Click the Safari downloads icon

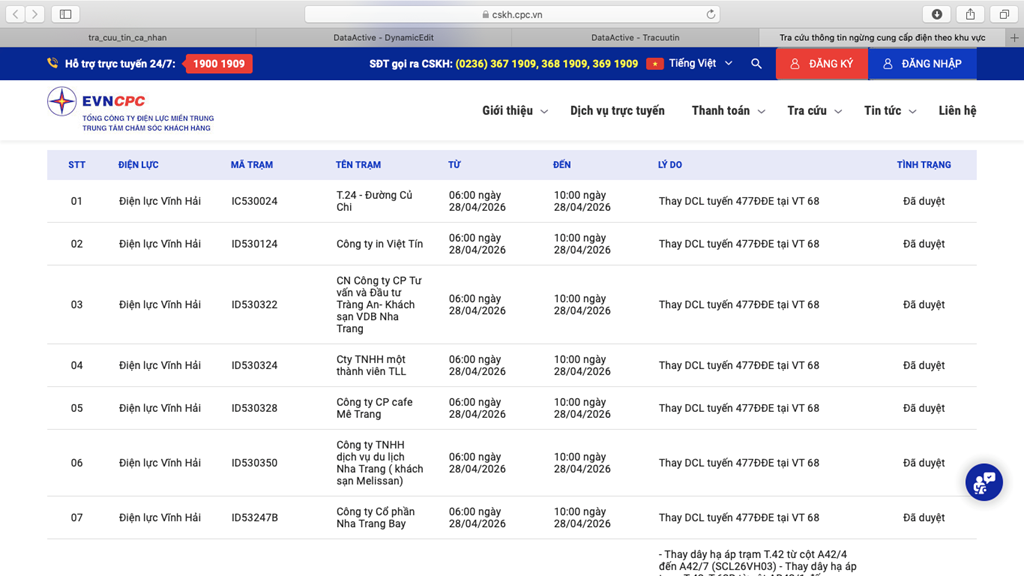click(x=936, y=14)
